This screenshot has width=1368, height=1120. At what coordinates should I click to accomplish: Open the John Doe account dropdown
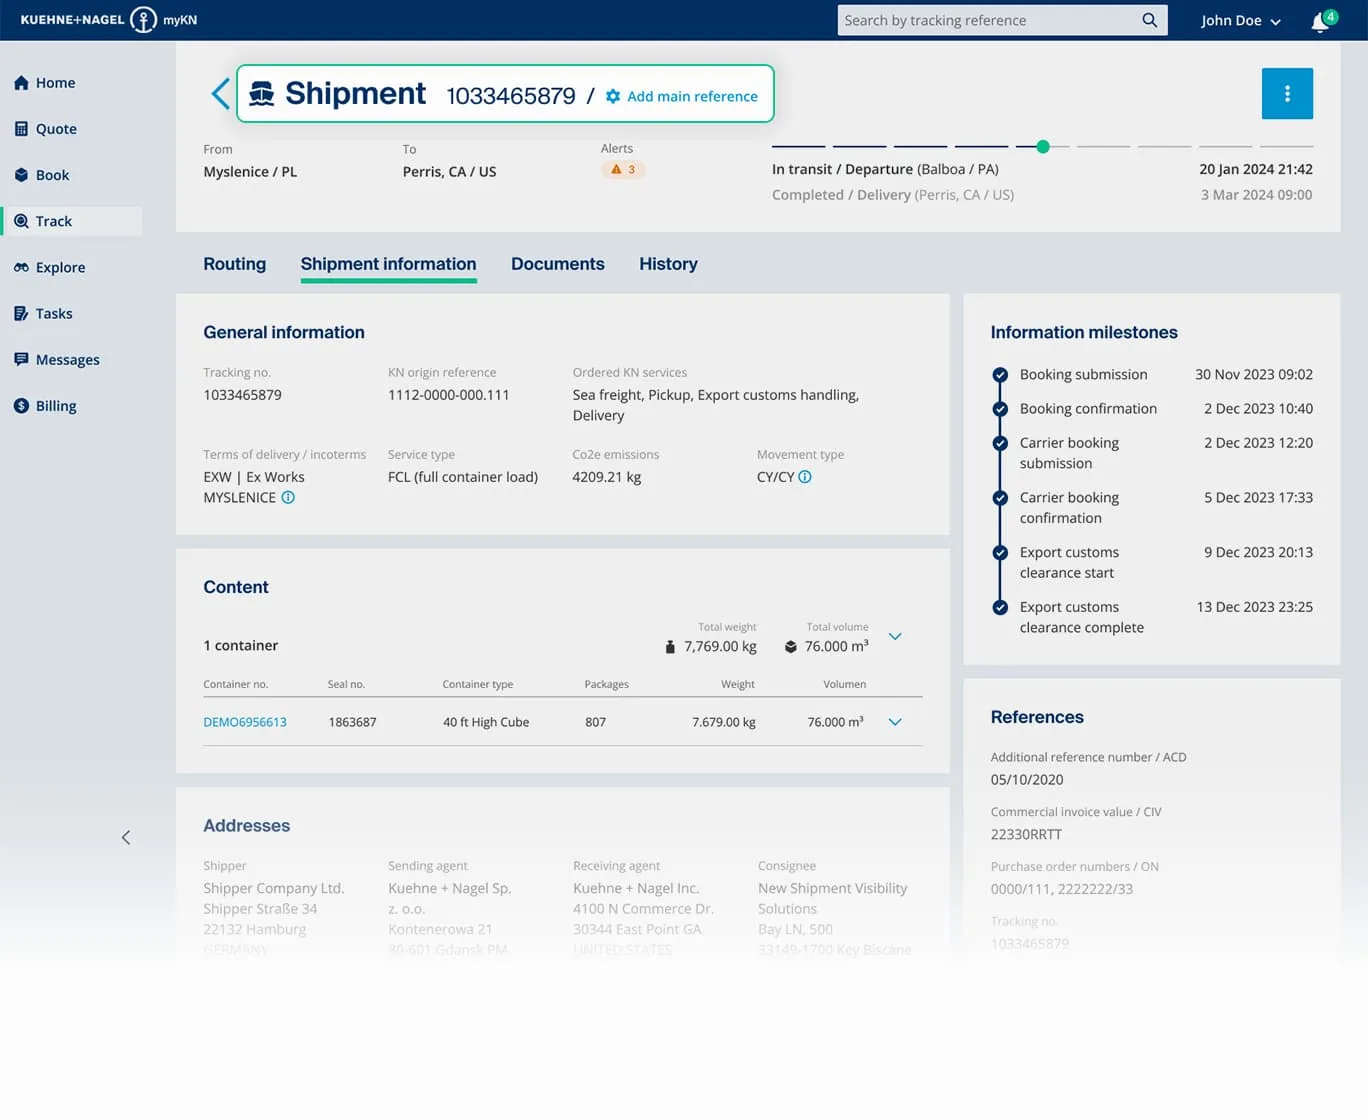[x=1240, y=20]
